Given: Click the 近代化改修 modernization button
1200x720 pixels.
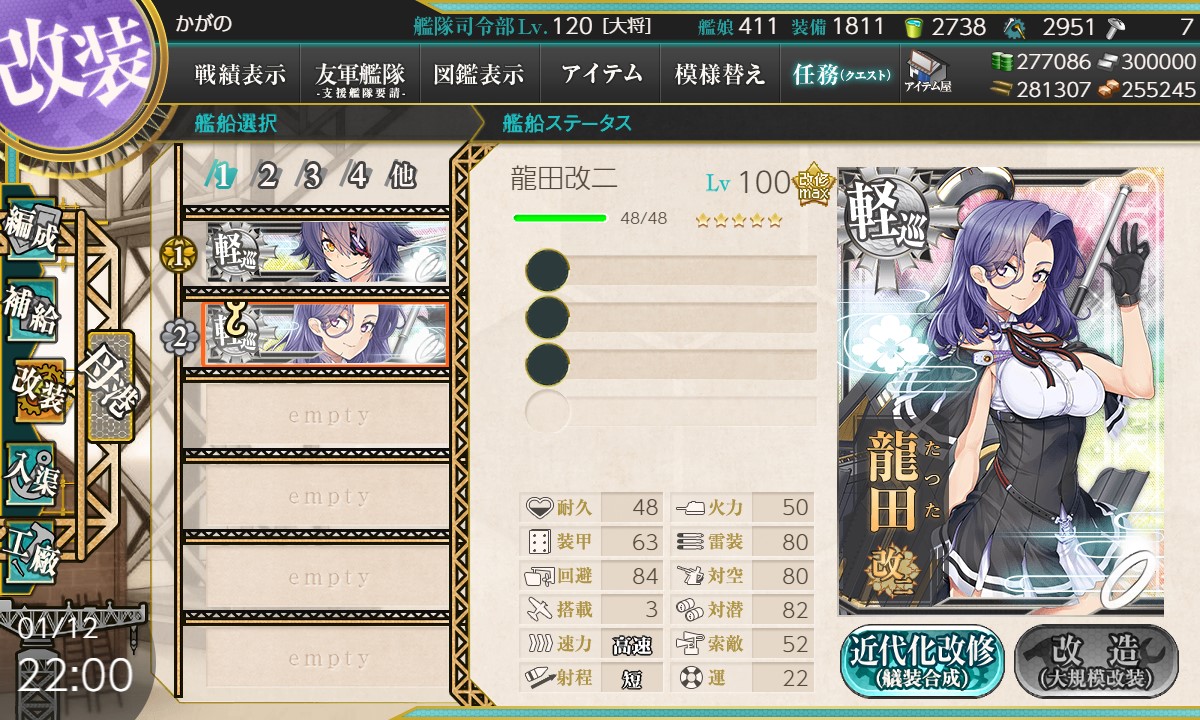Looking at the screenshot, I should [x=922, y=661].
